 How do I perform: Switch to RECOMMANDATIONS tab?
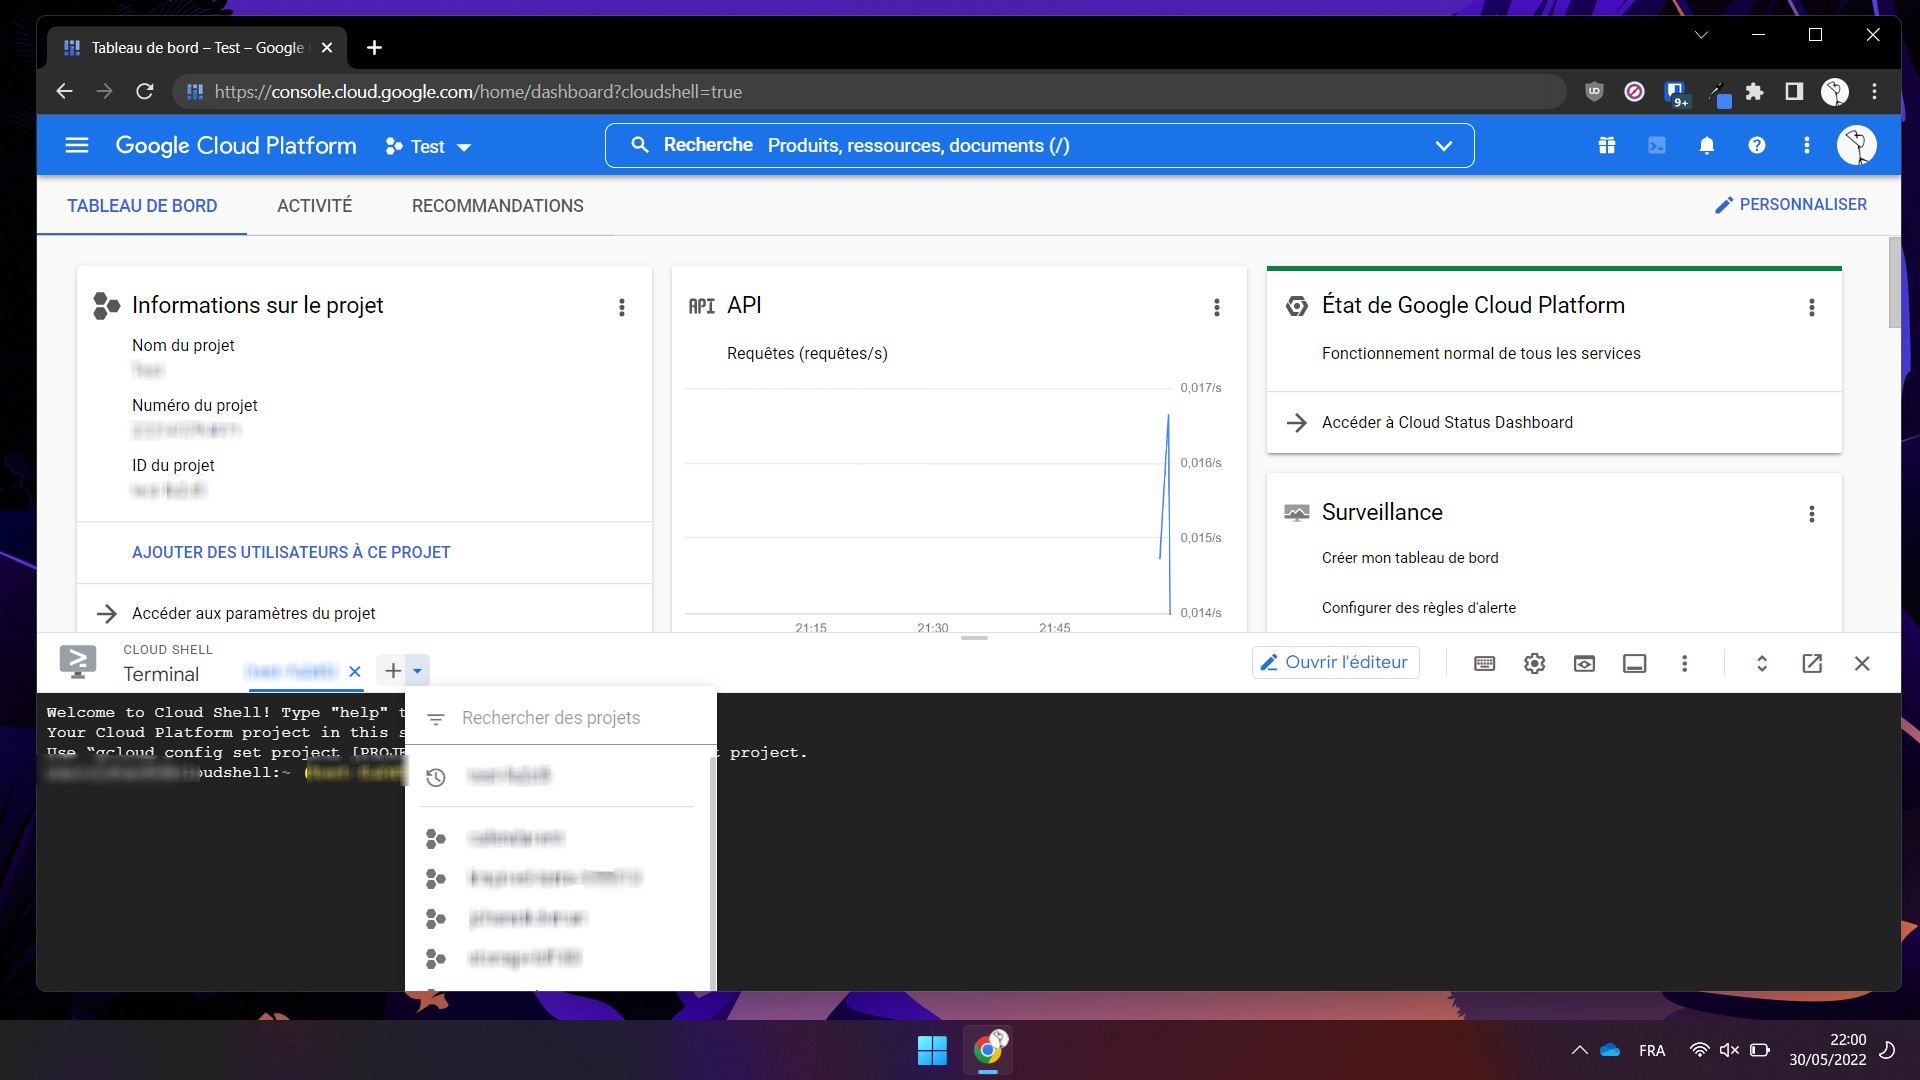pos(498,206)
